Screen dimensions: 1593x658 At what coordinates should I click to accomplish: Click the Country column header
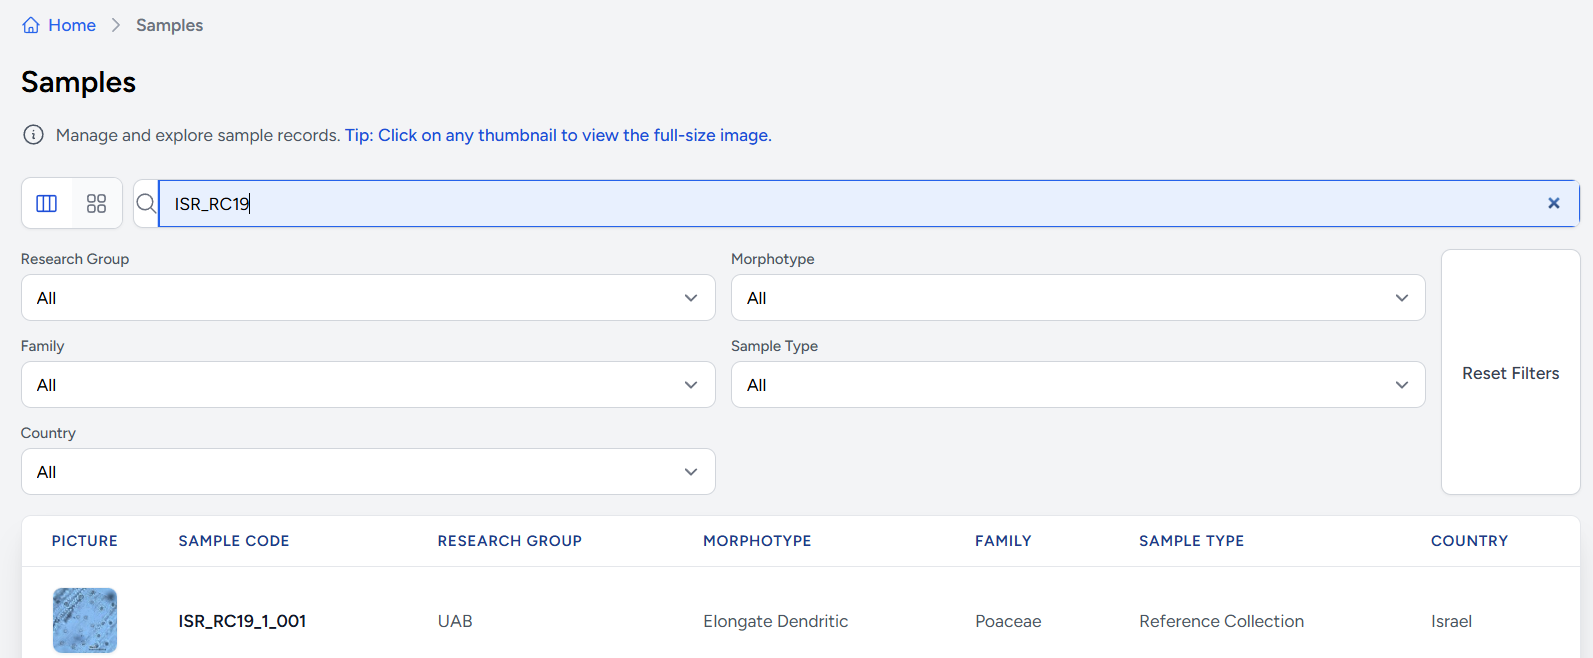pyautogui.click(x=1469, y=541)
